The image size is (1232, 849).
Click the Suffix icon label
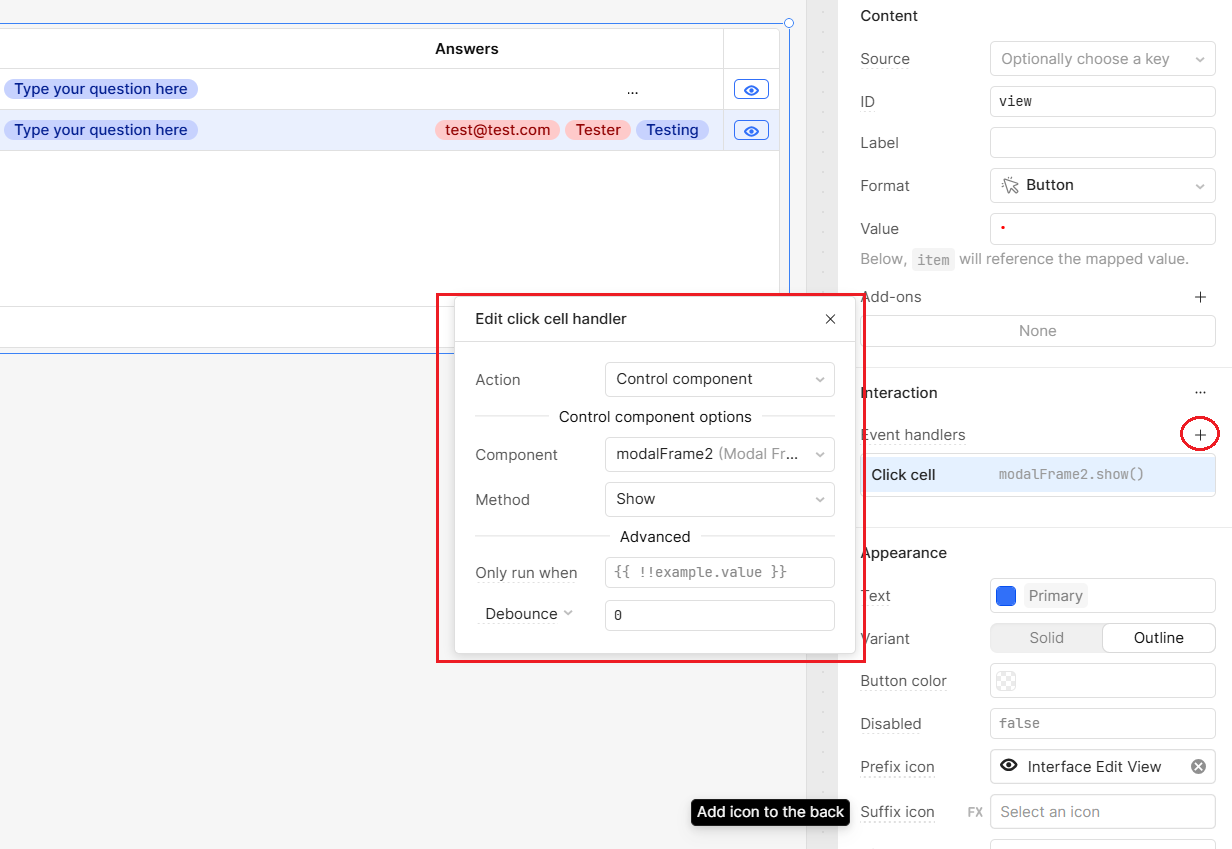[897, 812]
